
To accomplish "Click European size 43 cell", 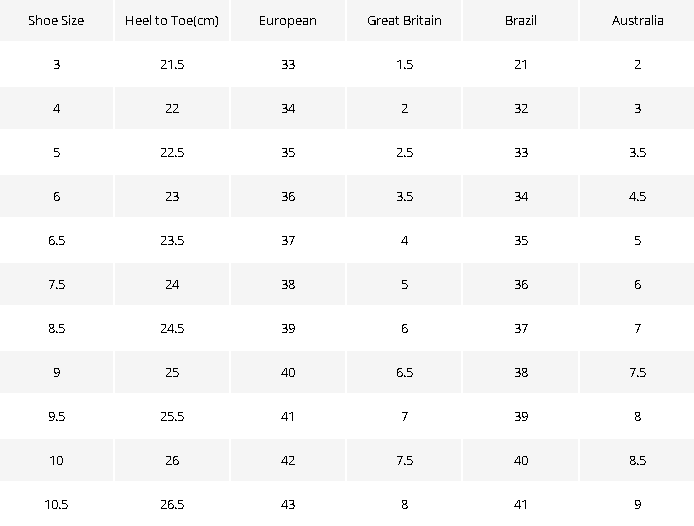I will 288,504.
